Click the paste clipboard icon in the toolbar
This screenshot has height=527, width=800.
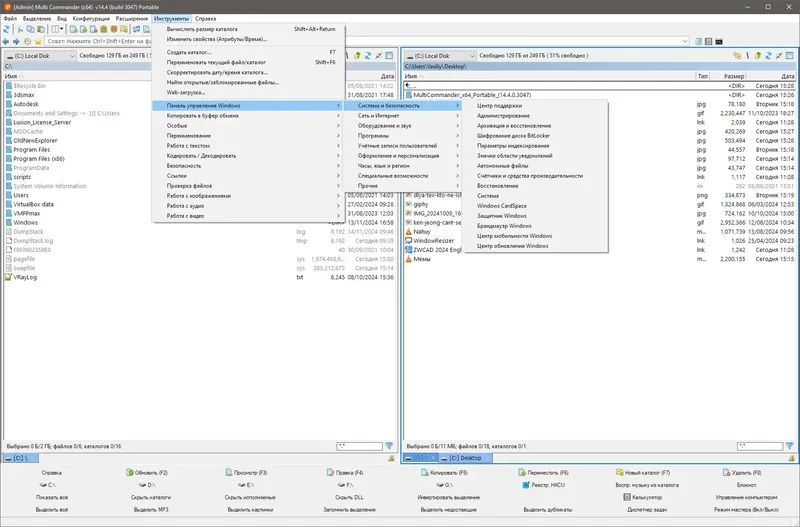pos(41,29)
